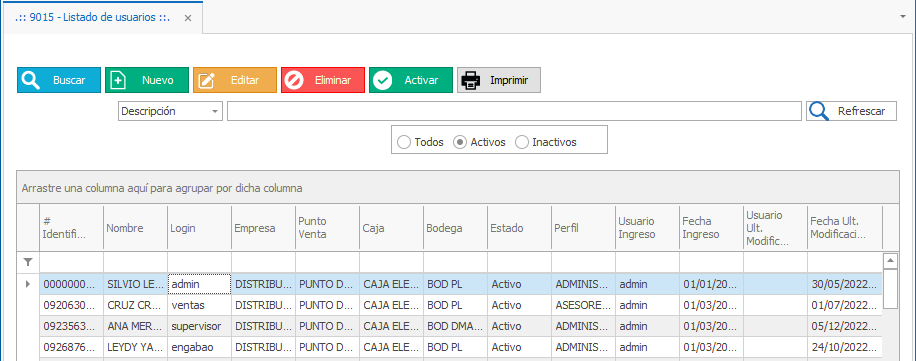Close the Listado de usuarios tab

(x=188, y=18)
